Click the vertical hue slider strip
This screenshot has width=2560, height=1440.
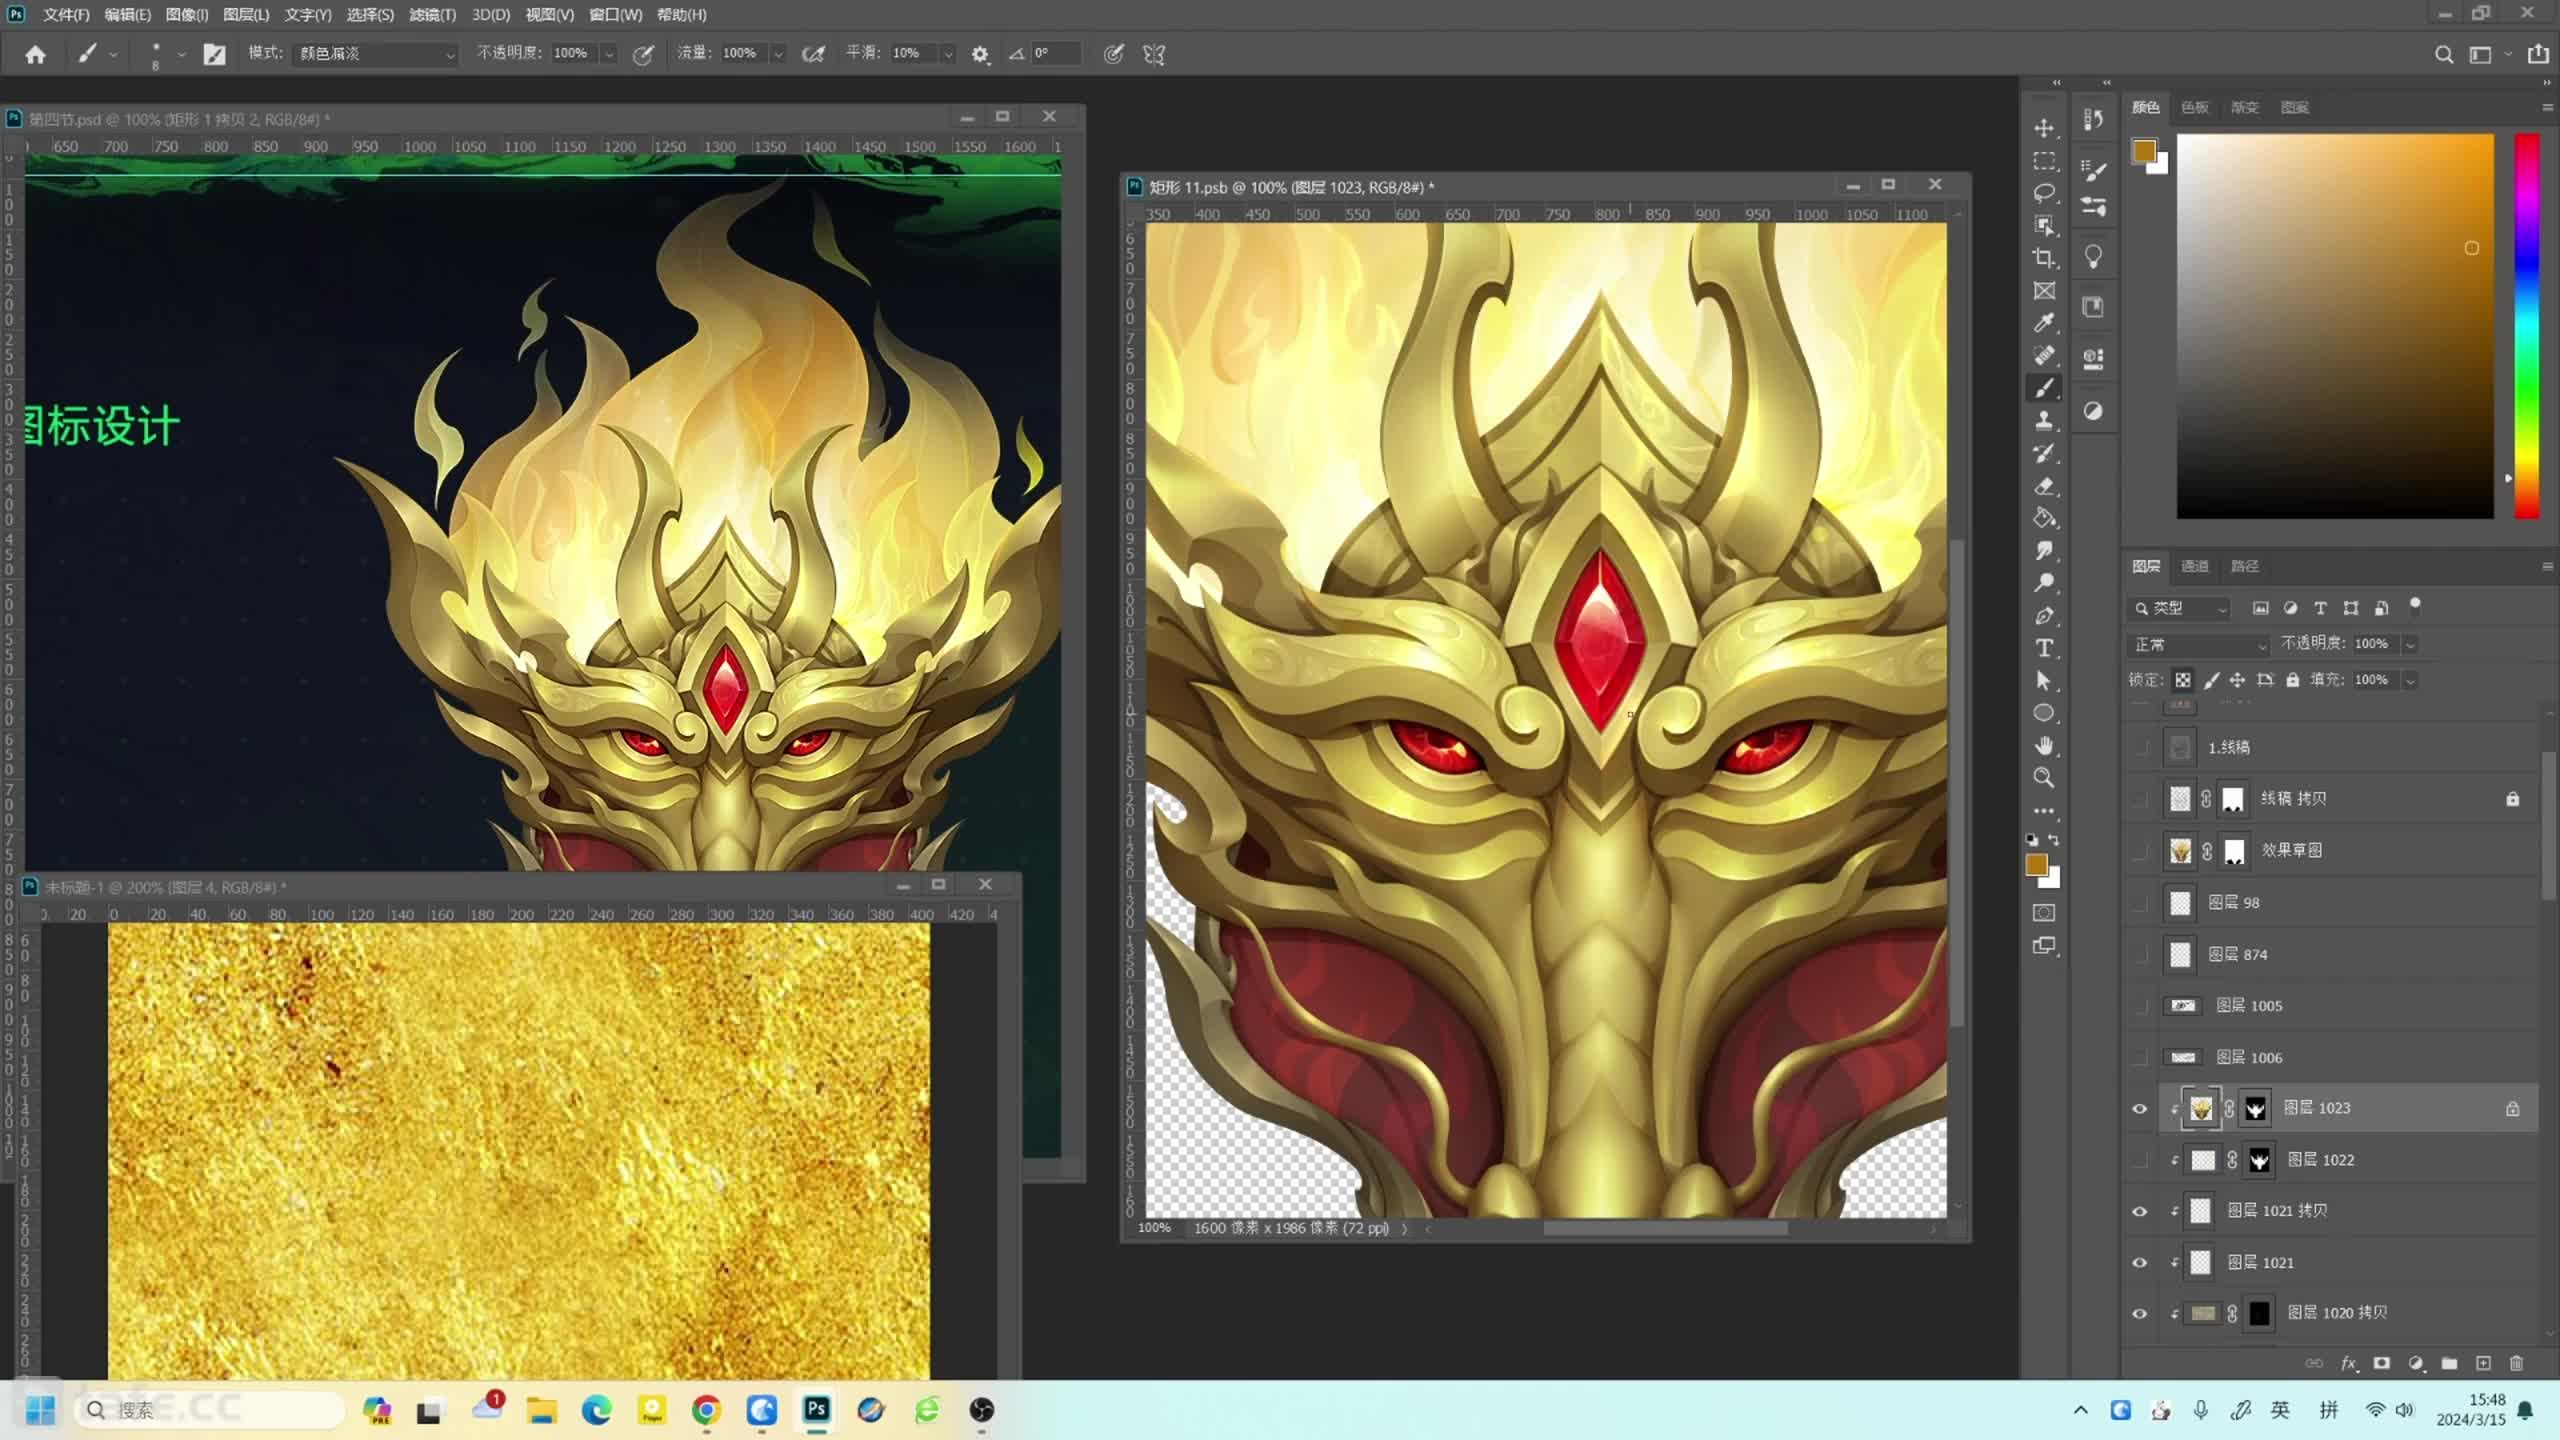point(2527,326)
